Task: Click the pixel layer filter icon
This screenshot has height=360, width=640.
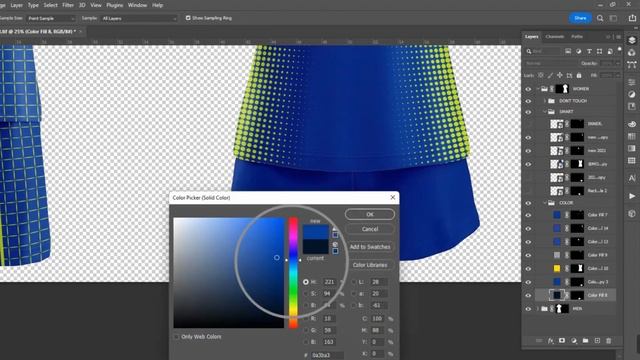Action: click(x=568, y=51)
